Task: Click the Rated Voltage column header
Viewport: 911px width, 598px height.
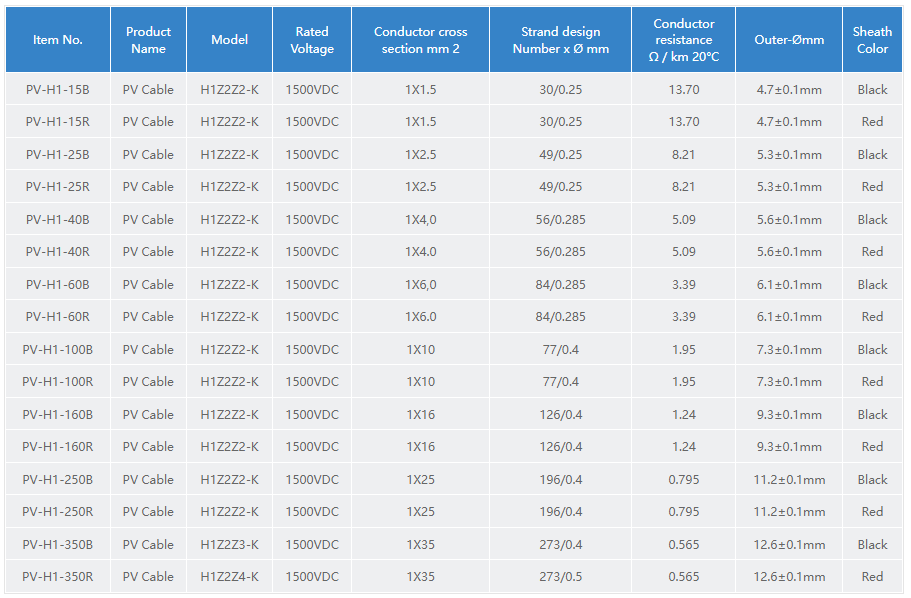Action: tap(312, 40)
